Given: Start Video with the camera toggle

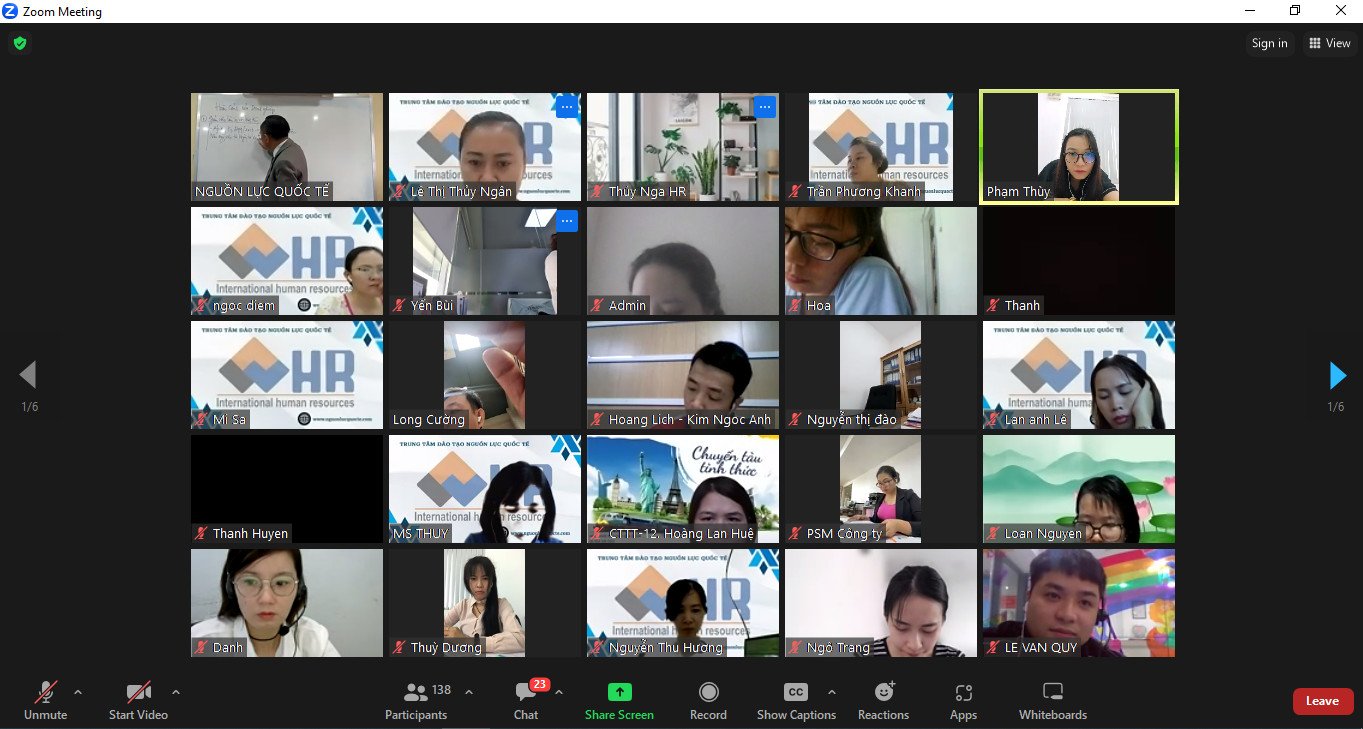Looking at the screenshot, I should [138, 701].
